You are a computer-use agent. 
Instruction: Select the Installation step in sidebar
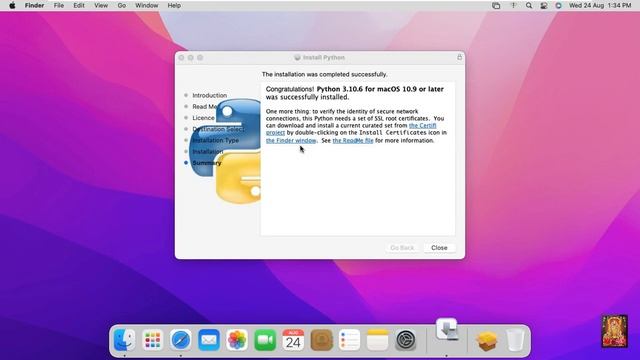coord(207,151)
